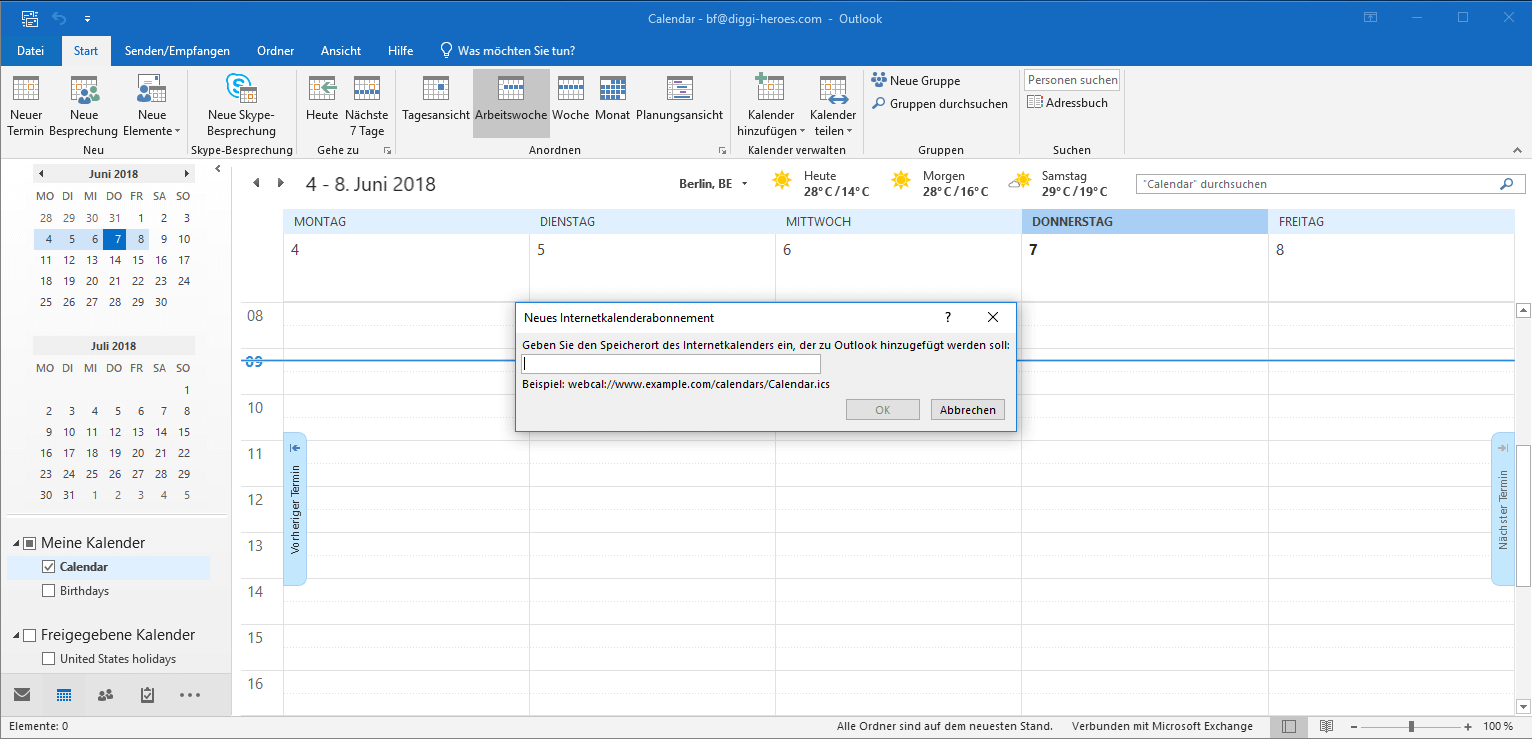The height and width of the screenshot is (739, 1532).
Task: Go forward one week in calendar
Action: [x=280, y=184]
